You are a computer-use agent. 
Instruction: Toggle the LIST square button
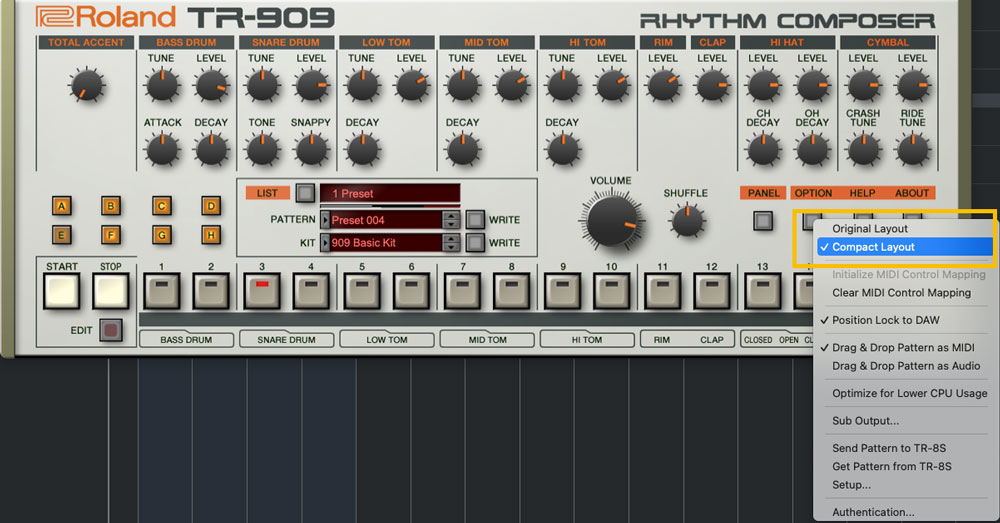coord(305,193)
